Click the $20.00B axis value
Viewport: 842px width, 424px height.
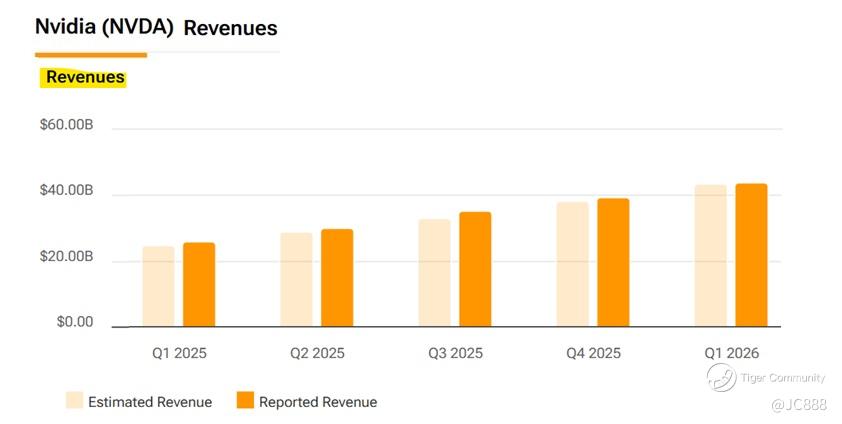tap(67, 257)
